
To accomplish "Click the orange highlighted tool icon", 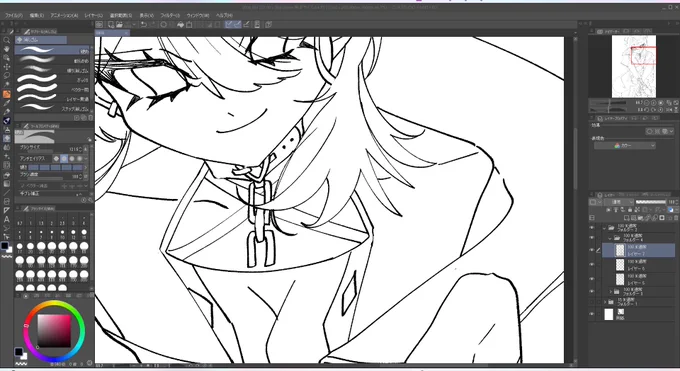I will [7, 94].
